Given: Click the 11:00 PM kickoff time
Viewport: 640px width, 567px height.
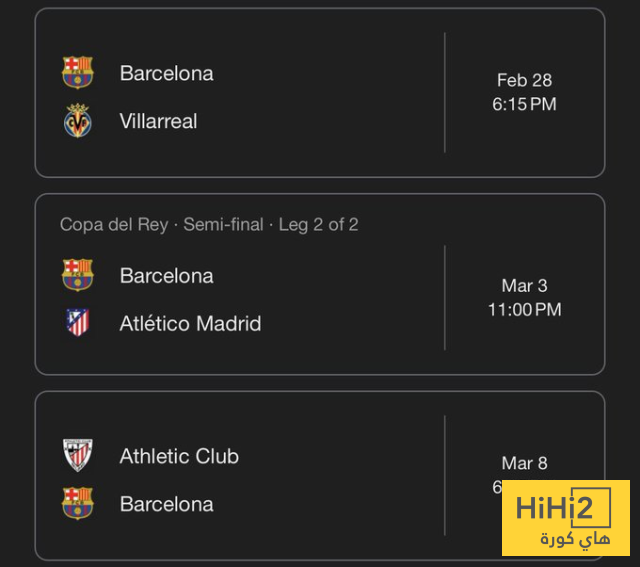Looking at the screenshot, I should pos(524,310).
